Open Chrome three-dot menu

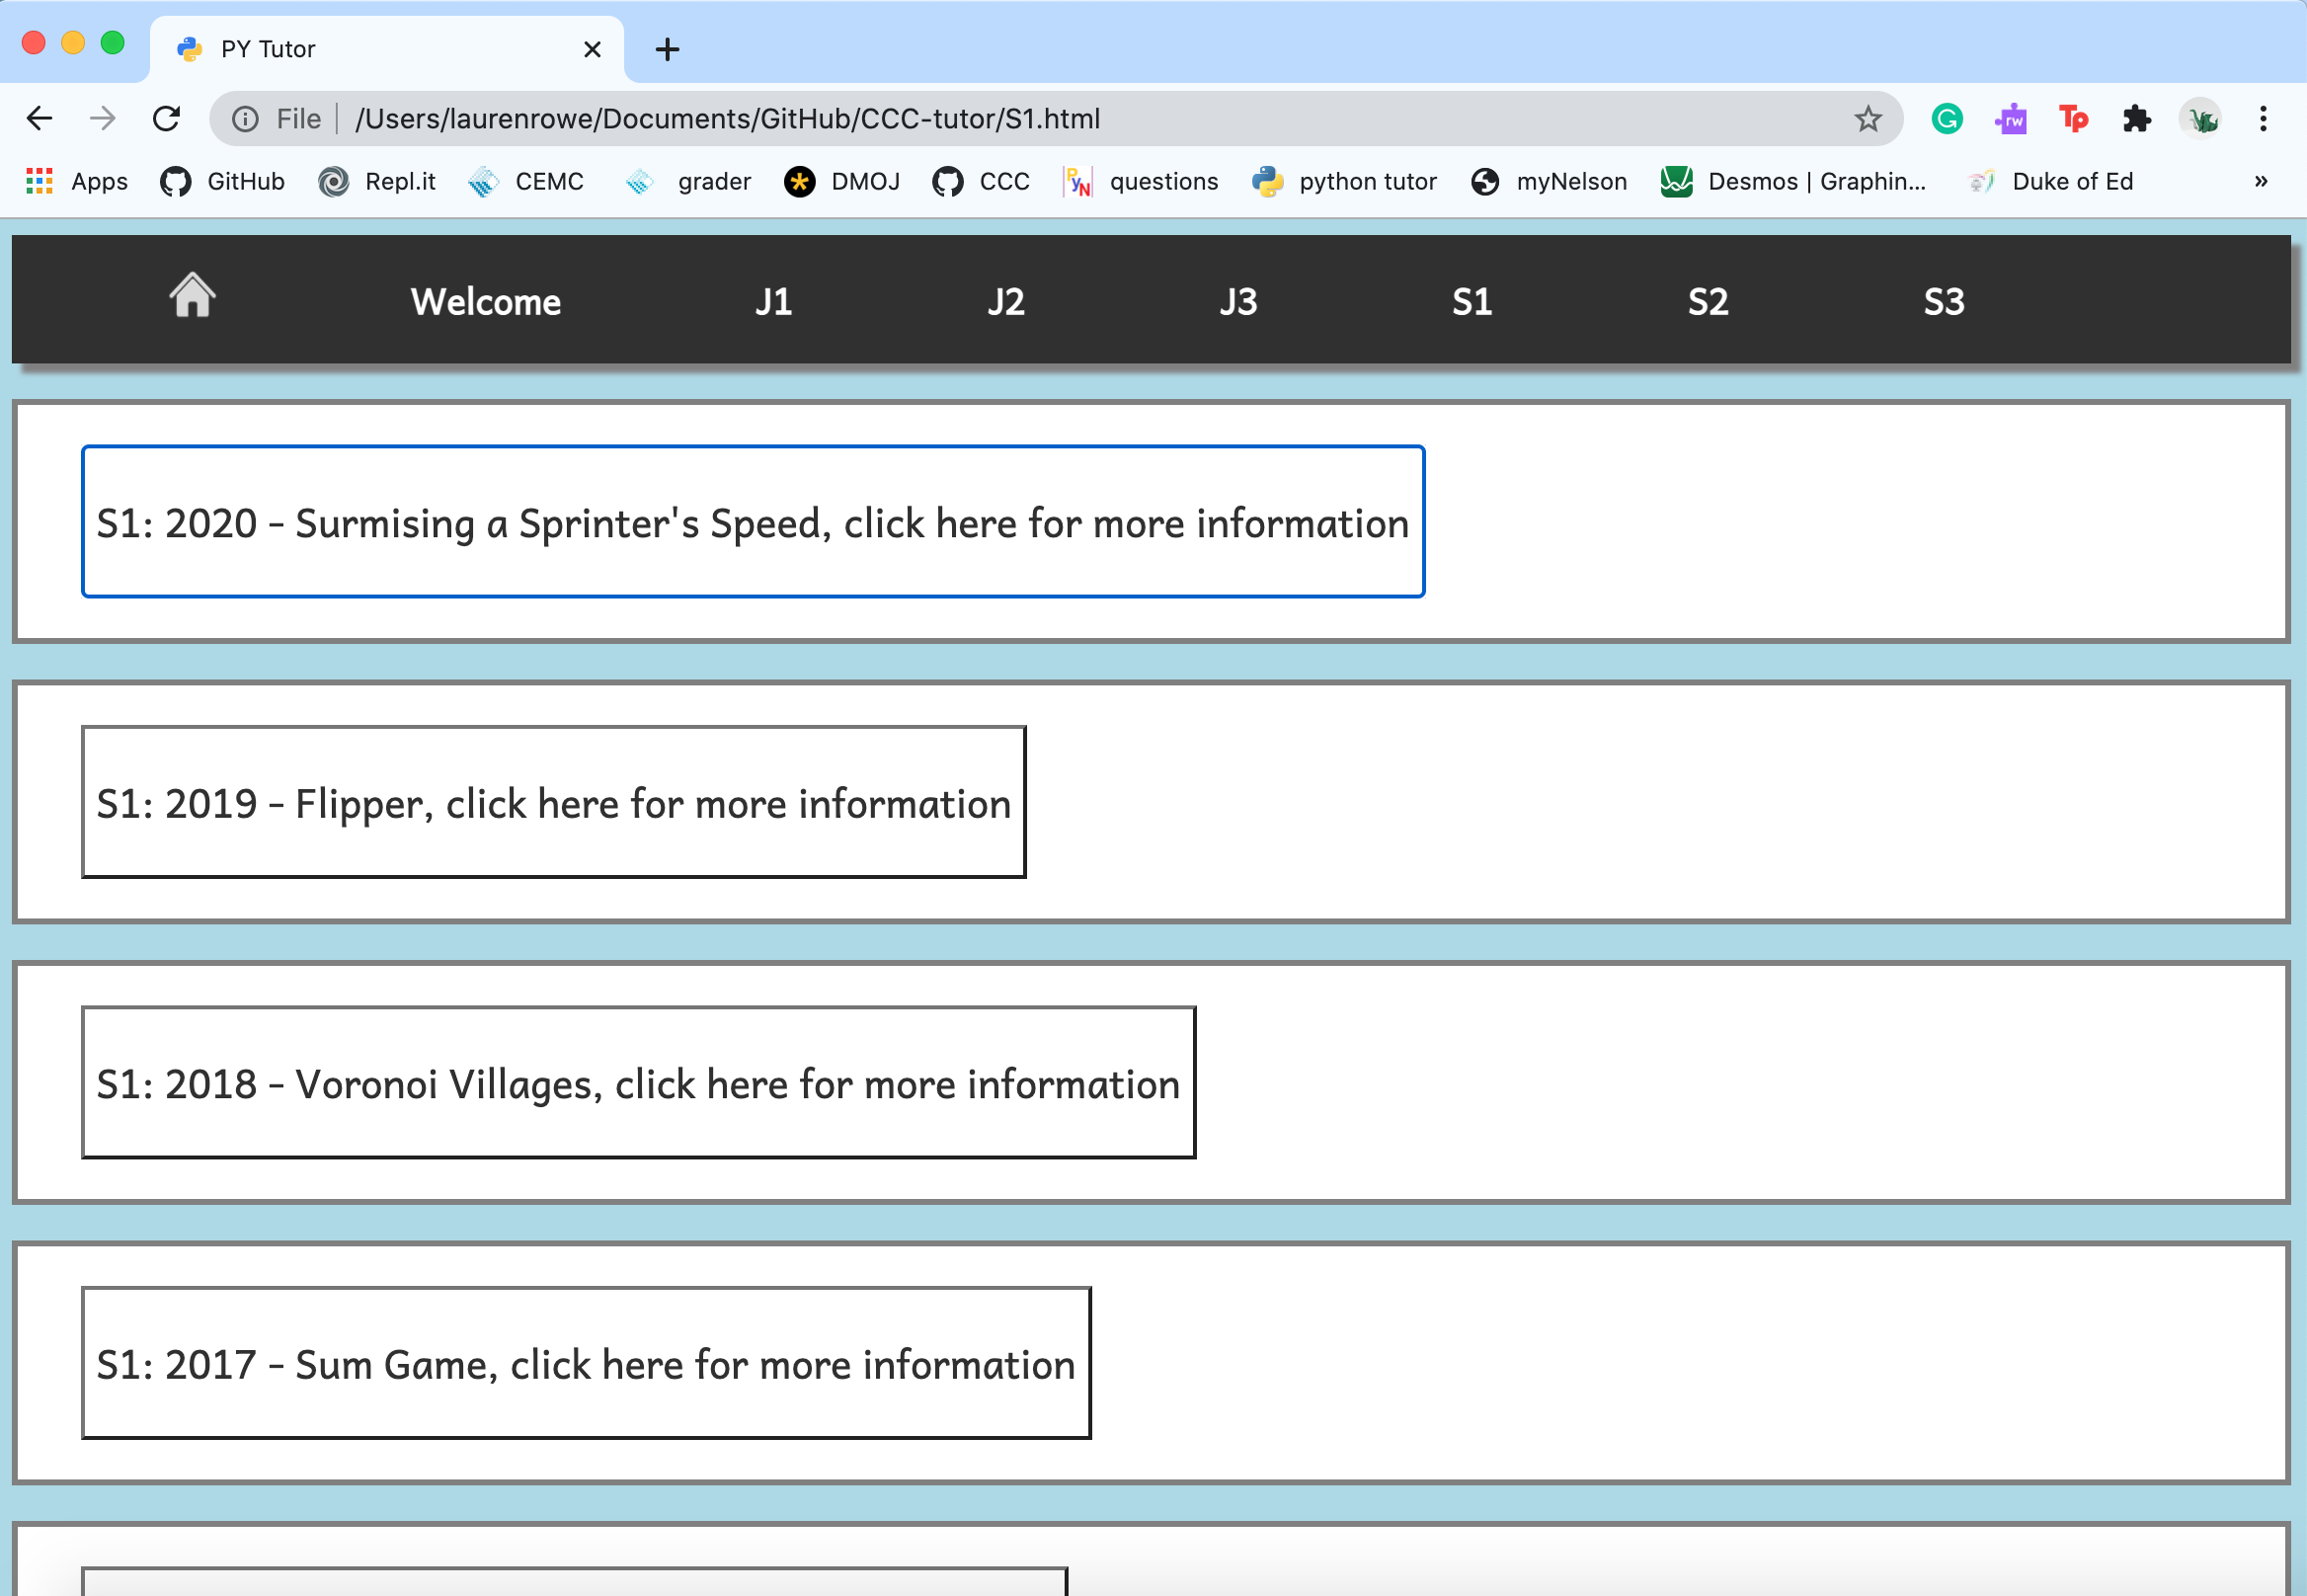click(2263, 119)
